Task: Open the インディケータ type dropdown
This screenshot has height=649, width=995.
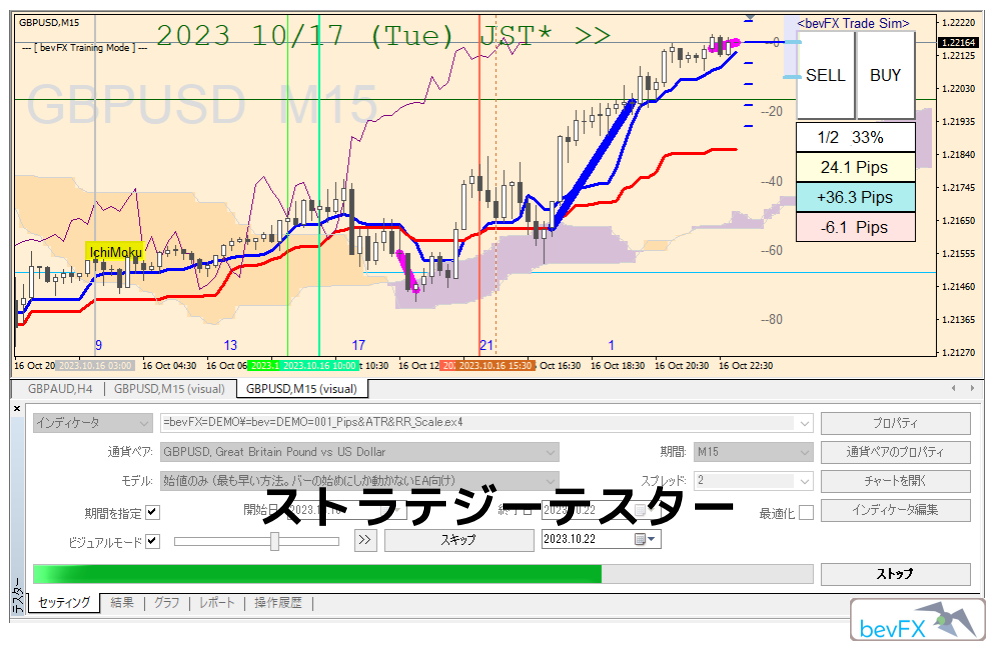Action: tap(93, 423)
